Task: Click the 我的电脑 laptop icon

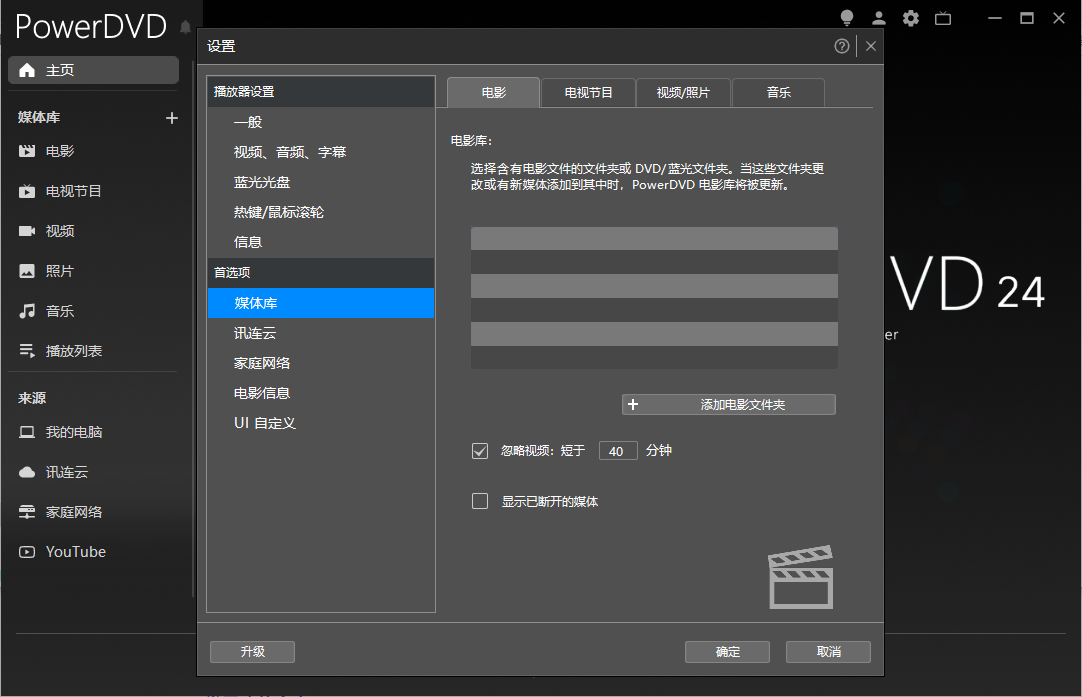Action: tap(27, 432)
